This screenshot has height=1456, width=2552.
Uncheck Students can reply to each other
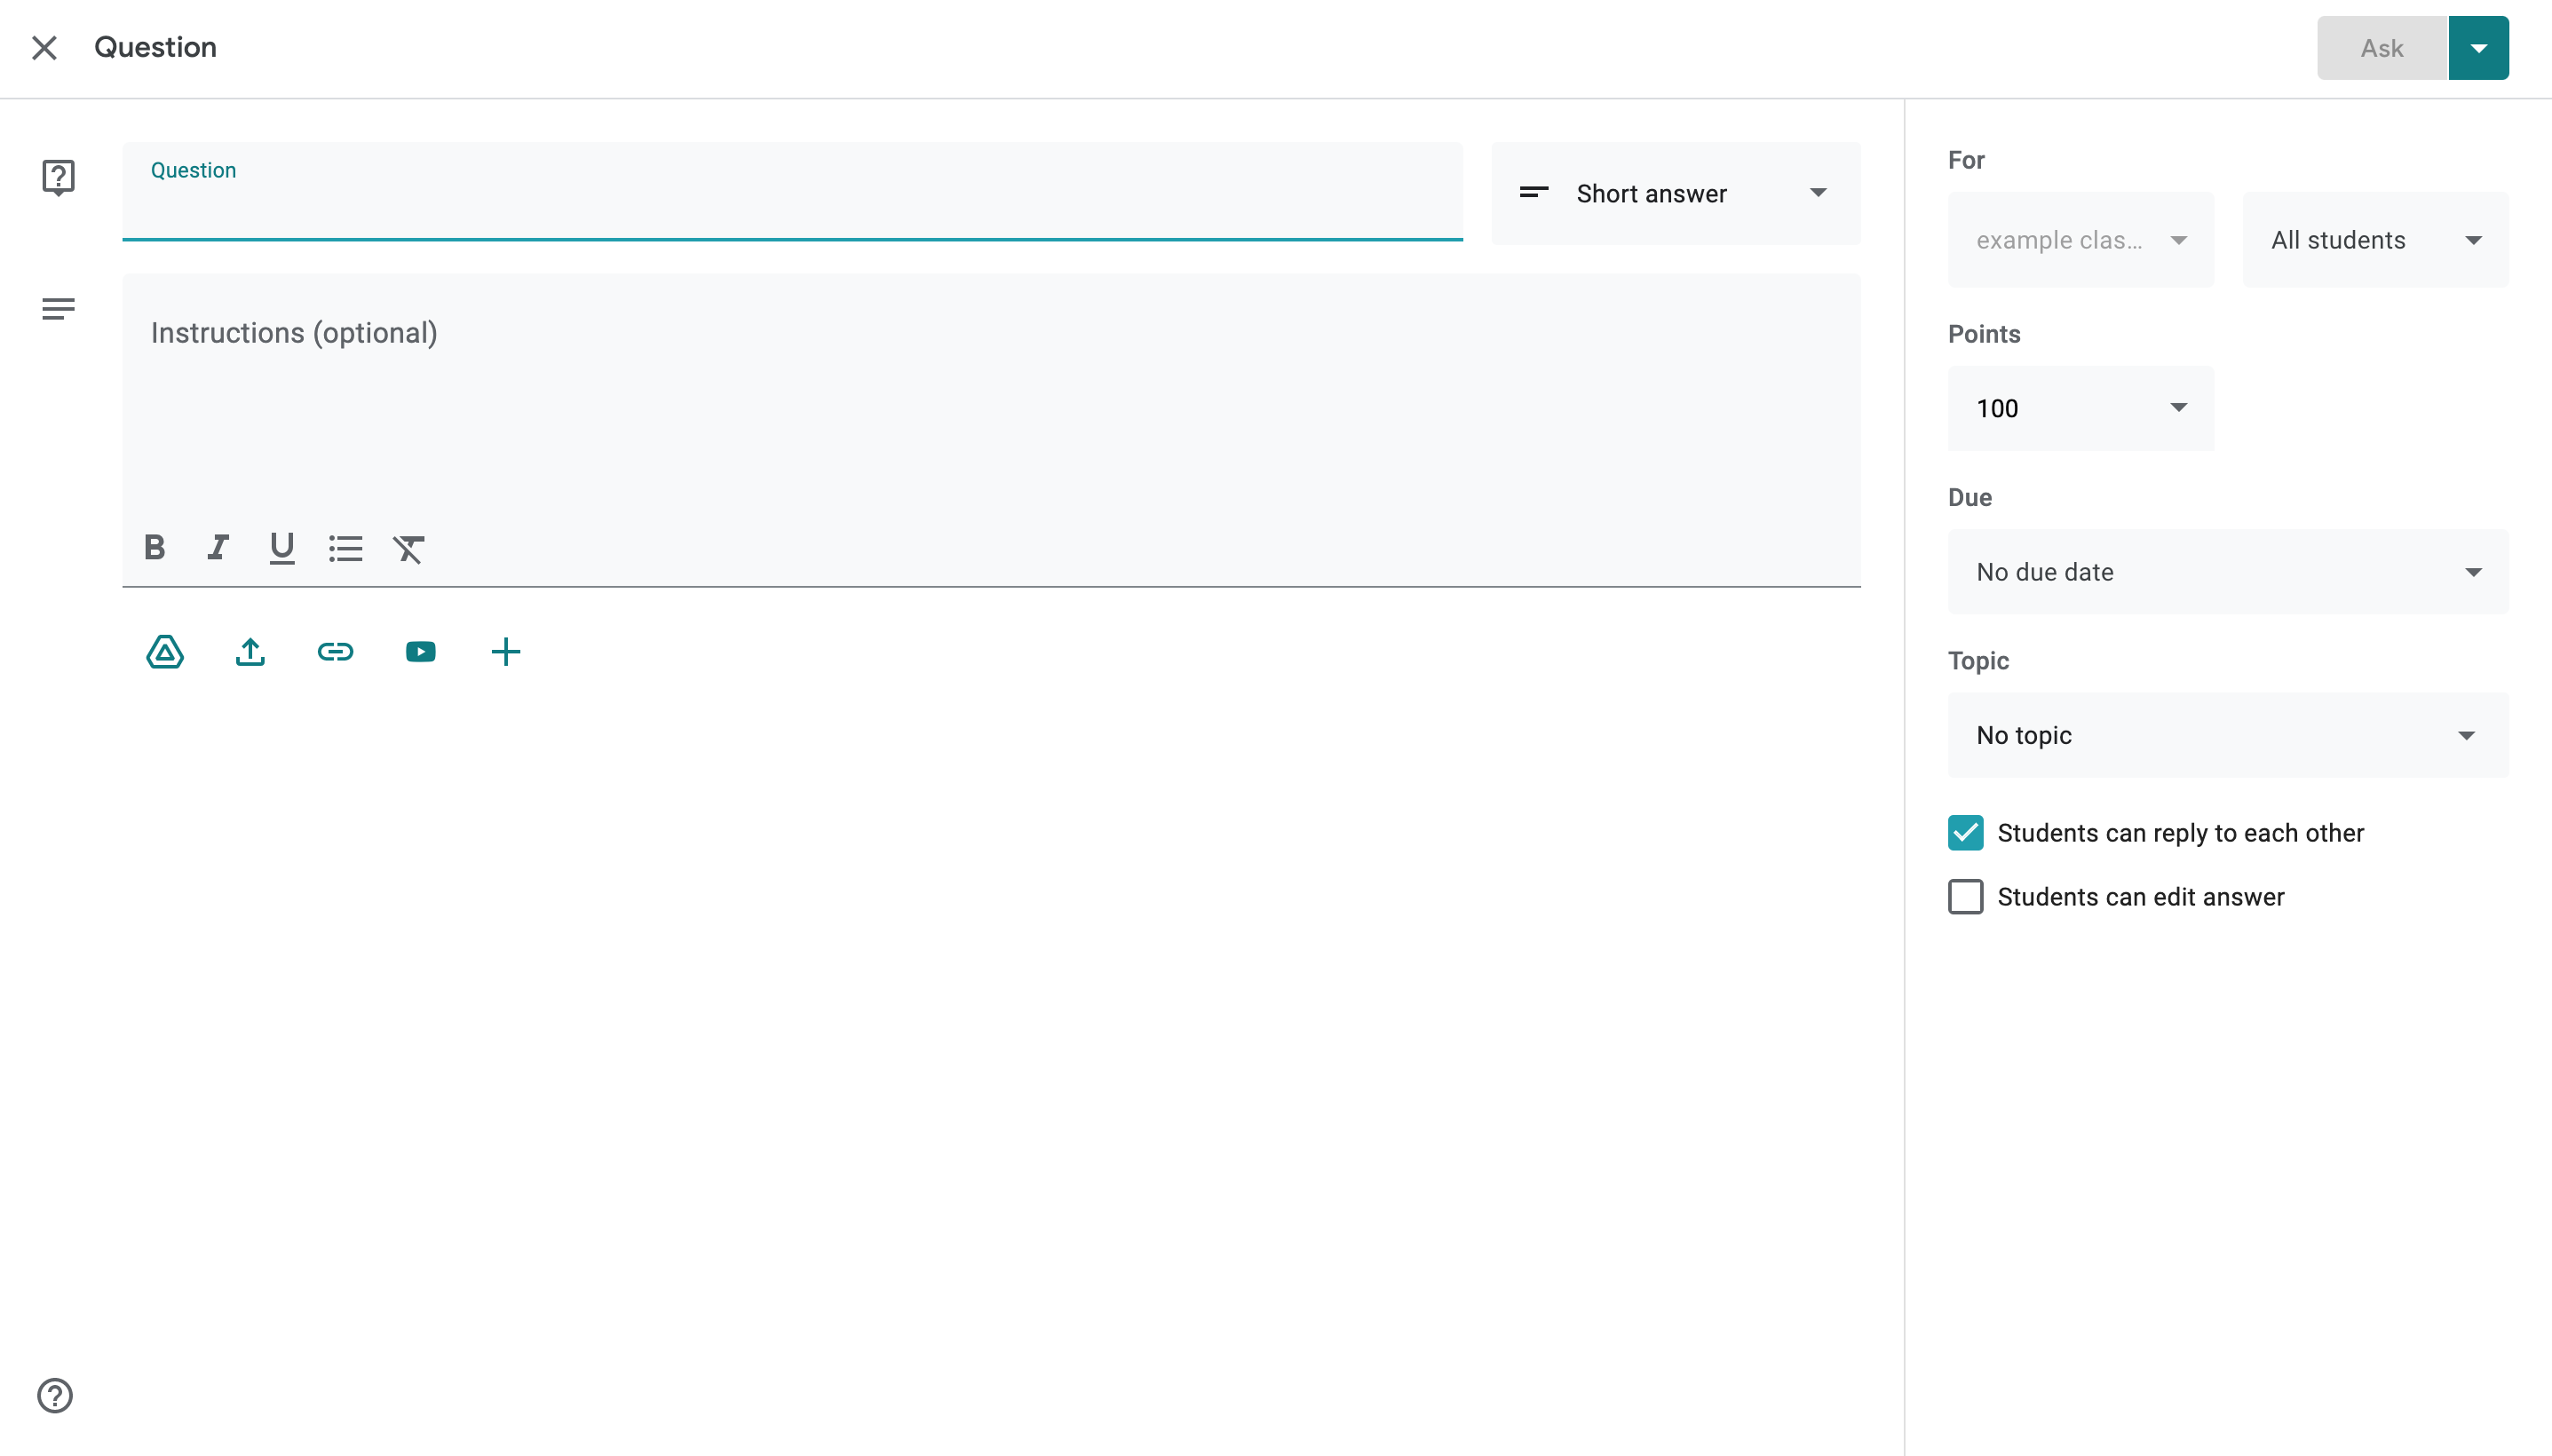(1965, 833)
